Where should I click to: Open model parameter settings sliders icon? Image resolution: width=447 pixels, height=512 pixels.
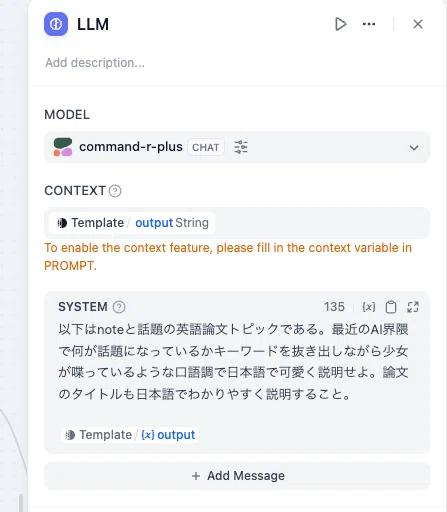[x=241, y=147]
